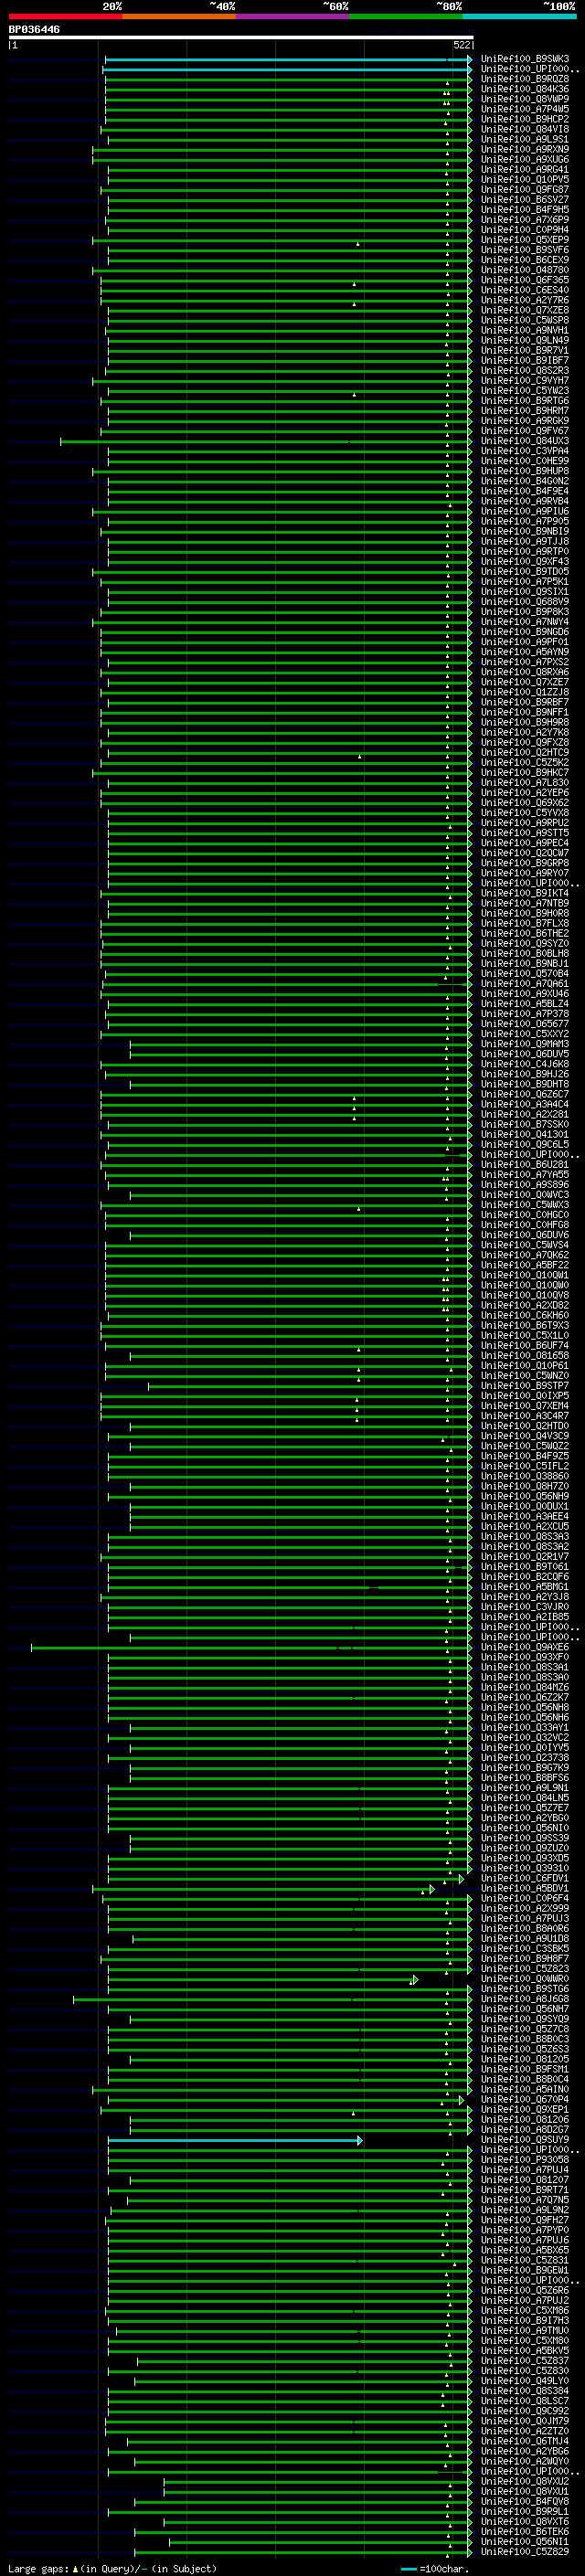Open hit UniRef100_A5BF22
The image size is (585, 2576).
(525, 1265)
